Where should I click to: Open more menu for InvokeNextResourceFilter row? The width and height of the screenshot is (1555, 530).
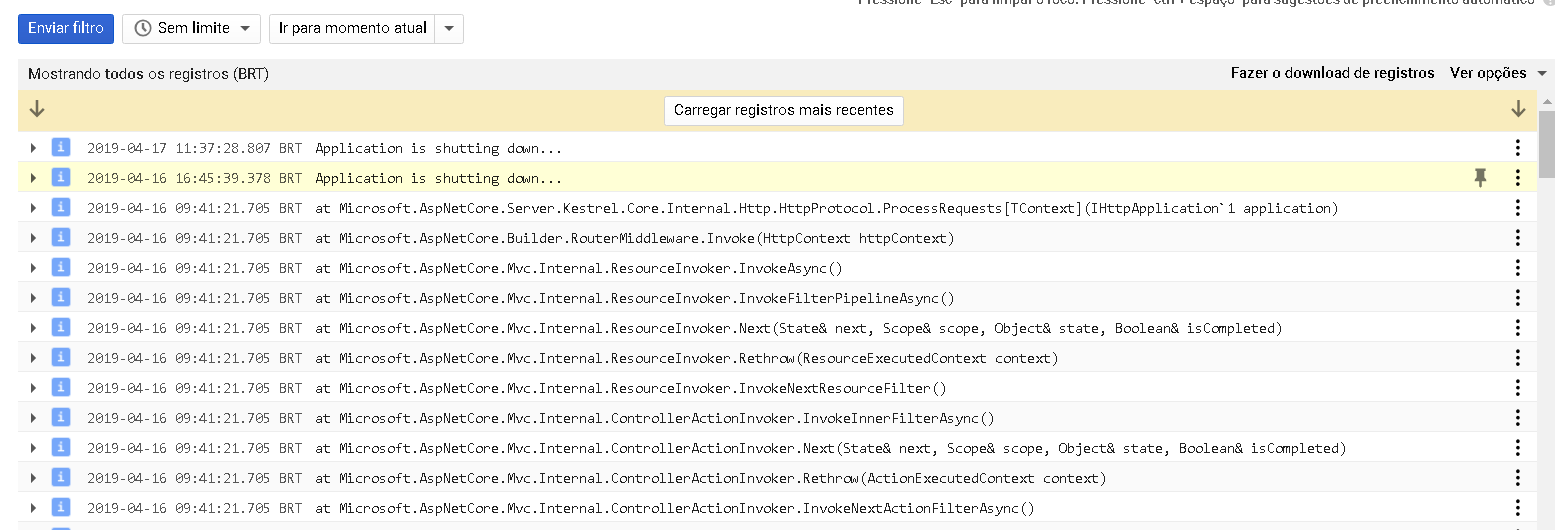tap(1518, 388)
